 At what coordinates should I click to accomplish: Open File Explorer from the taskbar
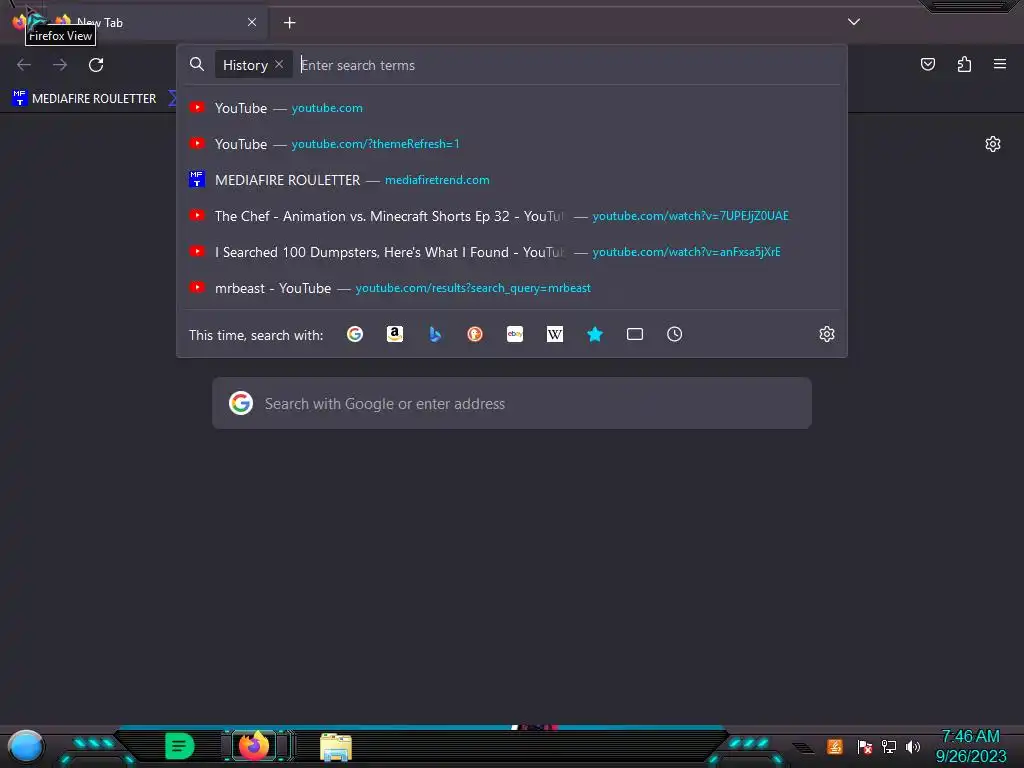point(336,747)
